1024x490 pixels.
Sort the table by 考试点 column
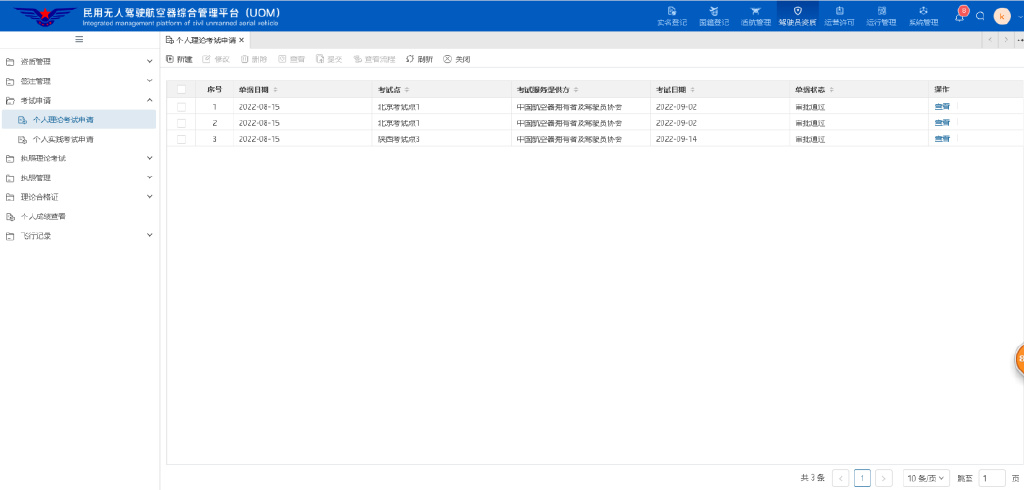click(x=407, y=90)
